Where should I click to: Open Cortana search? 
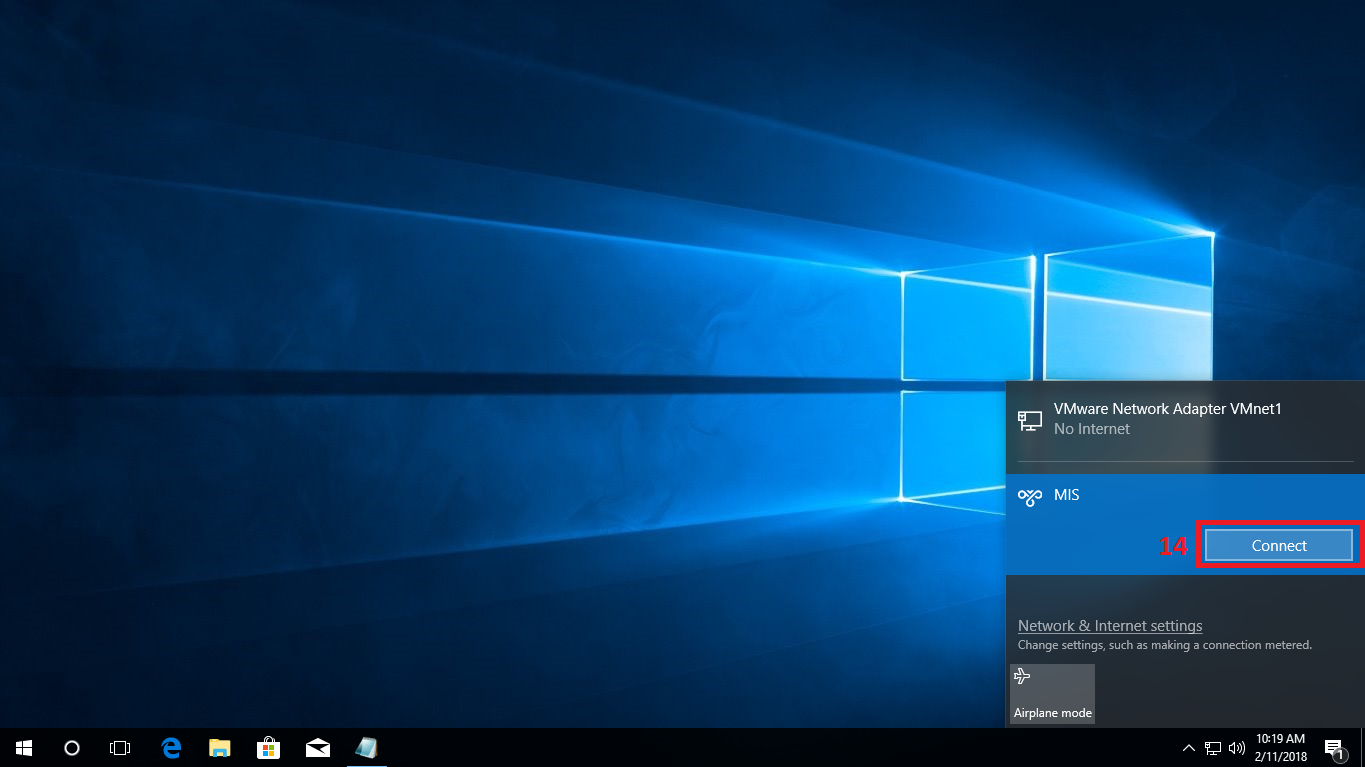[71, 747]
